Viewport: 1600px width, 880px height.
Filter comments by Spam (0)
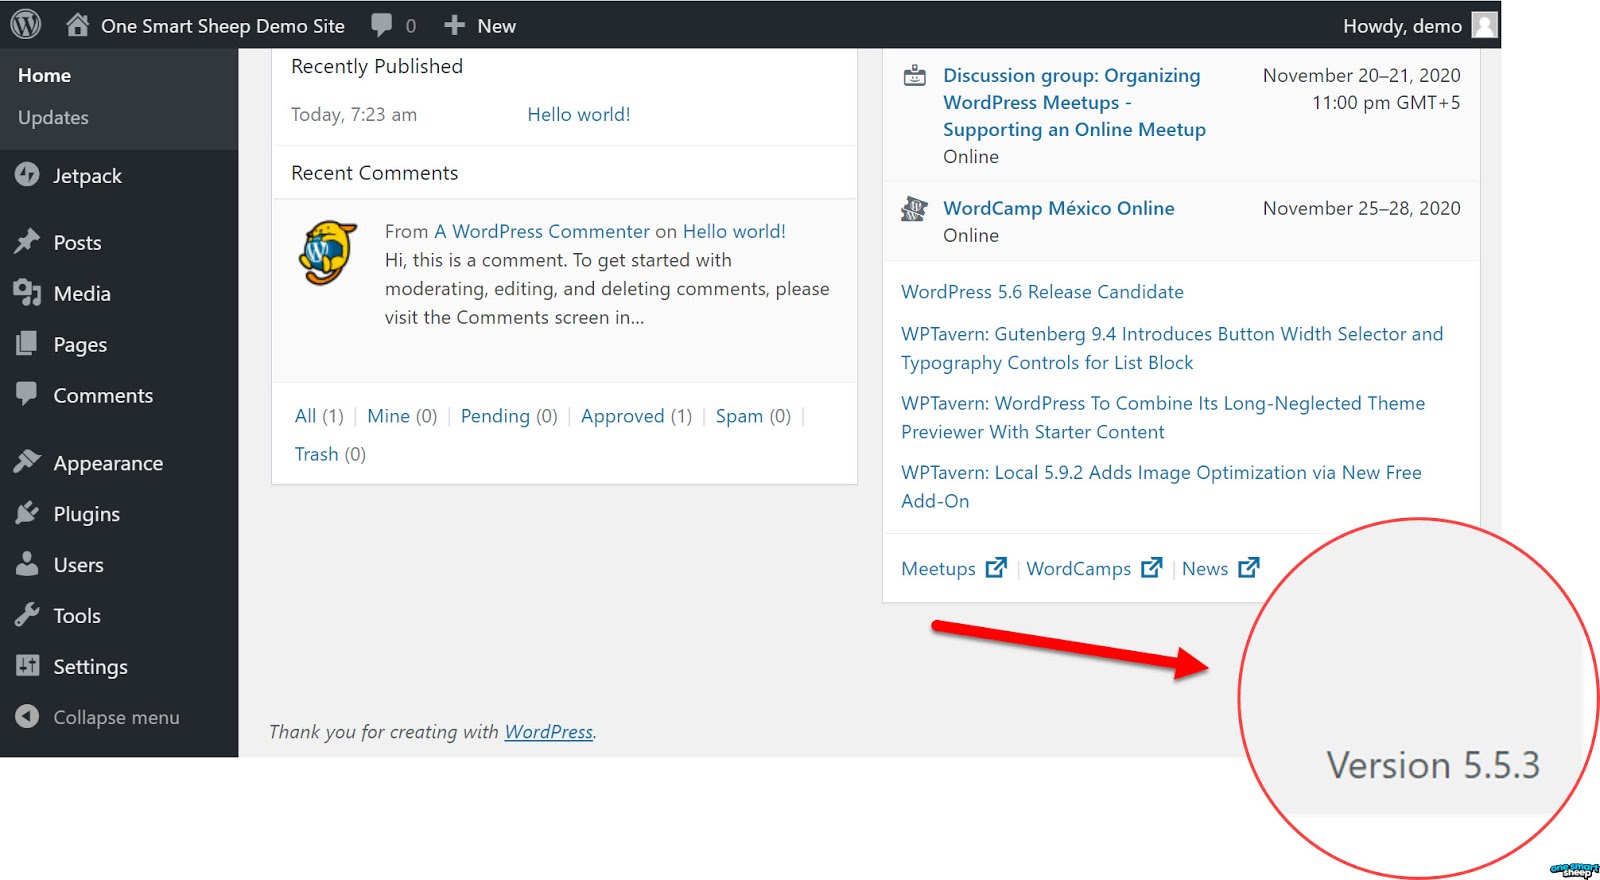pyautogui.click(x=753, y=416)
